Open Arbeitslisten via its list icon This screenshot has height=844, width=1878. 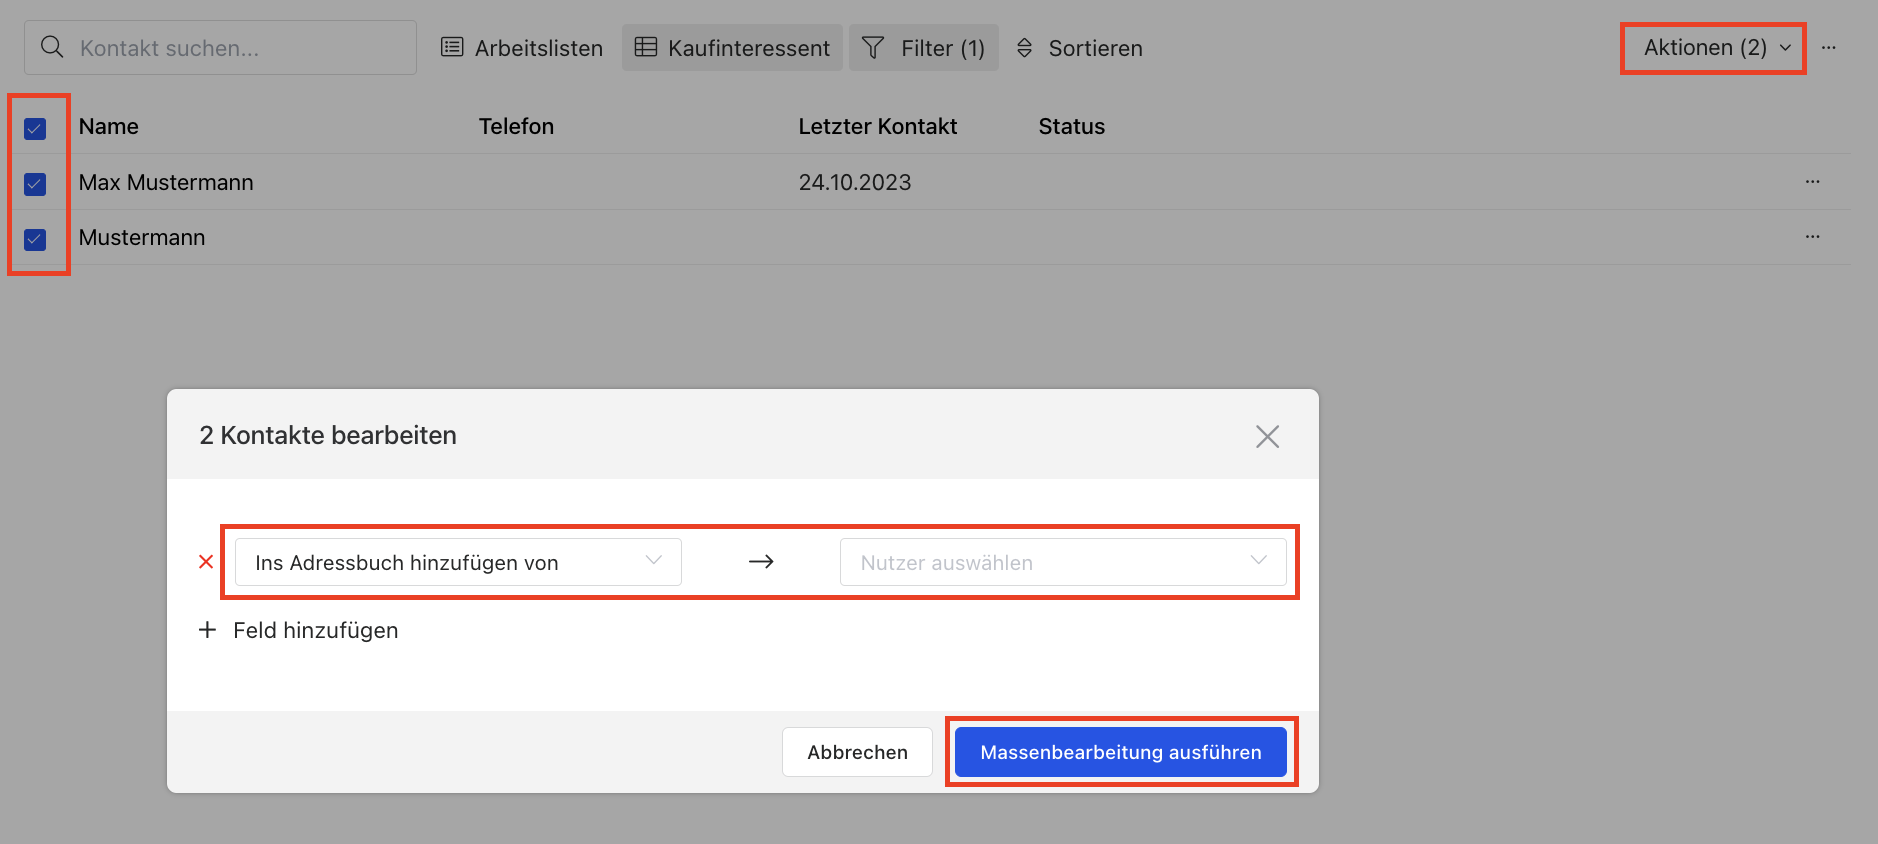coord(452,47)
